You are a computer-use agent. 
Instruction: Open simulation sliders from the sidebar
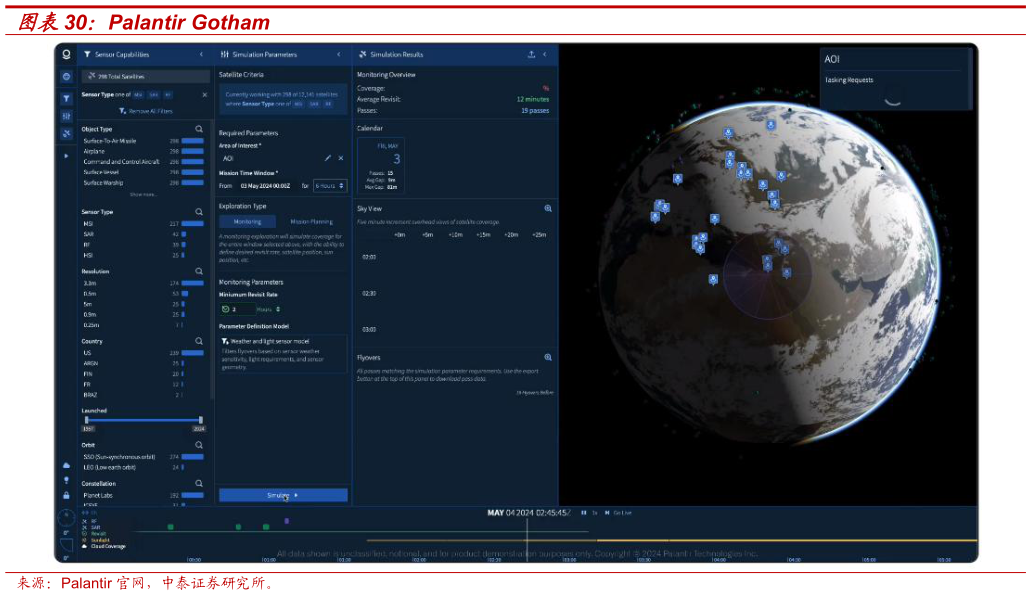[66, 116]
